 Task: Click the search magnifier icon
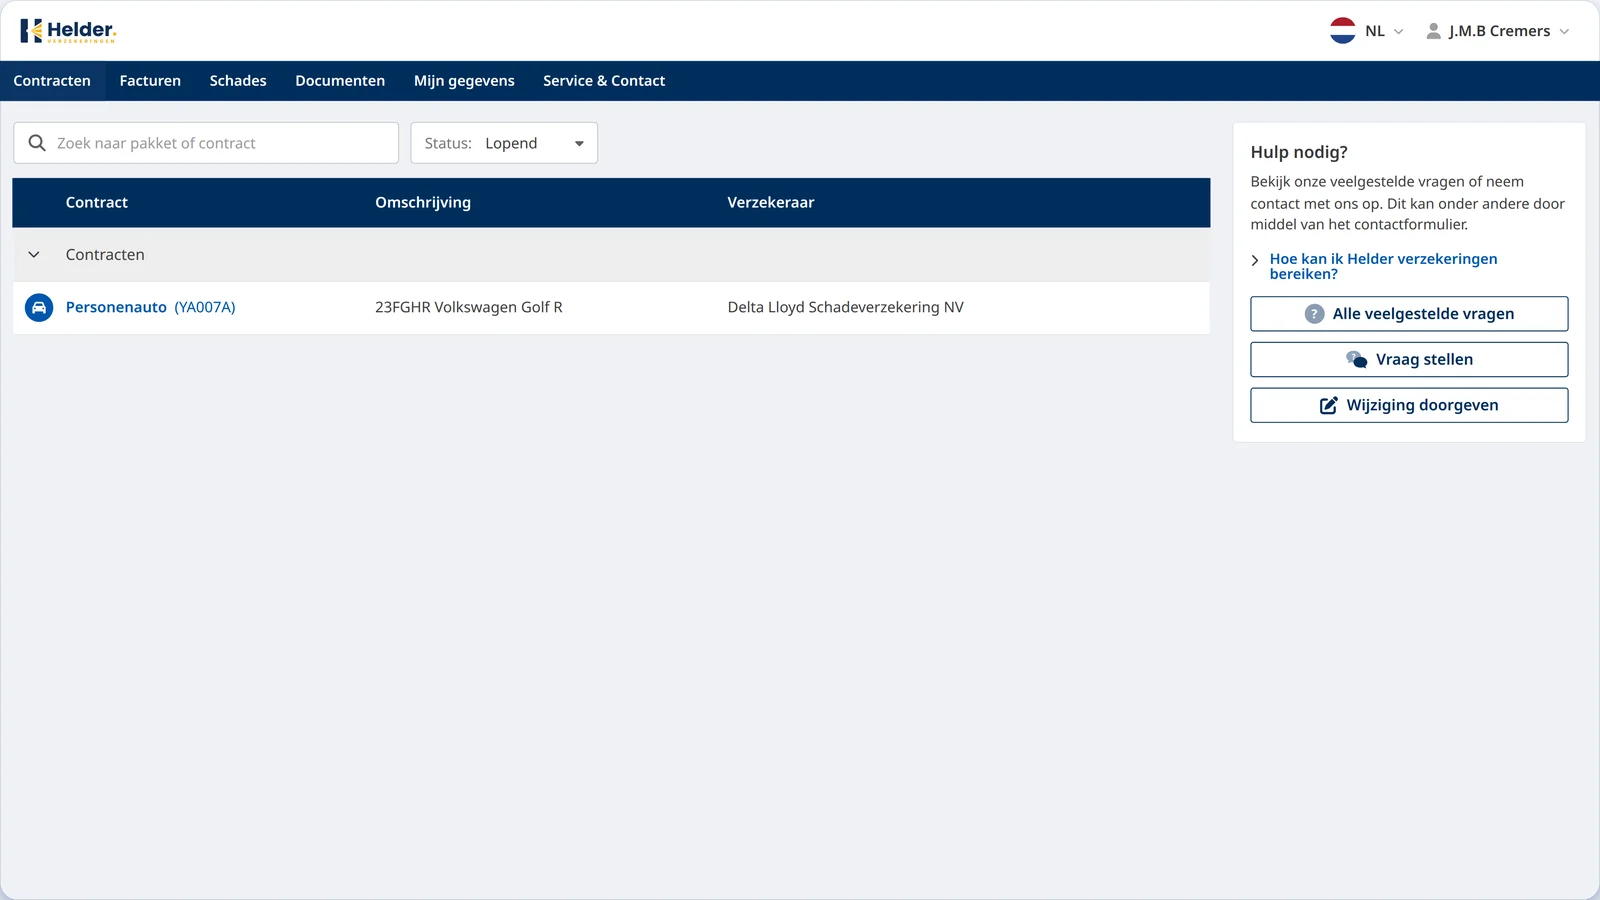[x=37, y=143]
